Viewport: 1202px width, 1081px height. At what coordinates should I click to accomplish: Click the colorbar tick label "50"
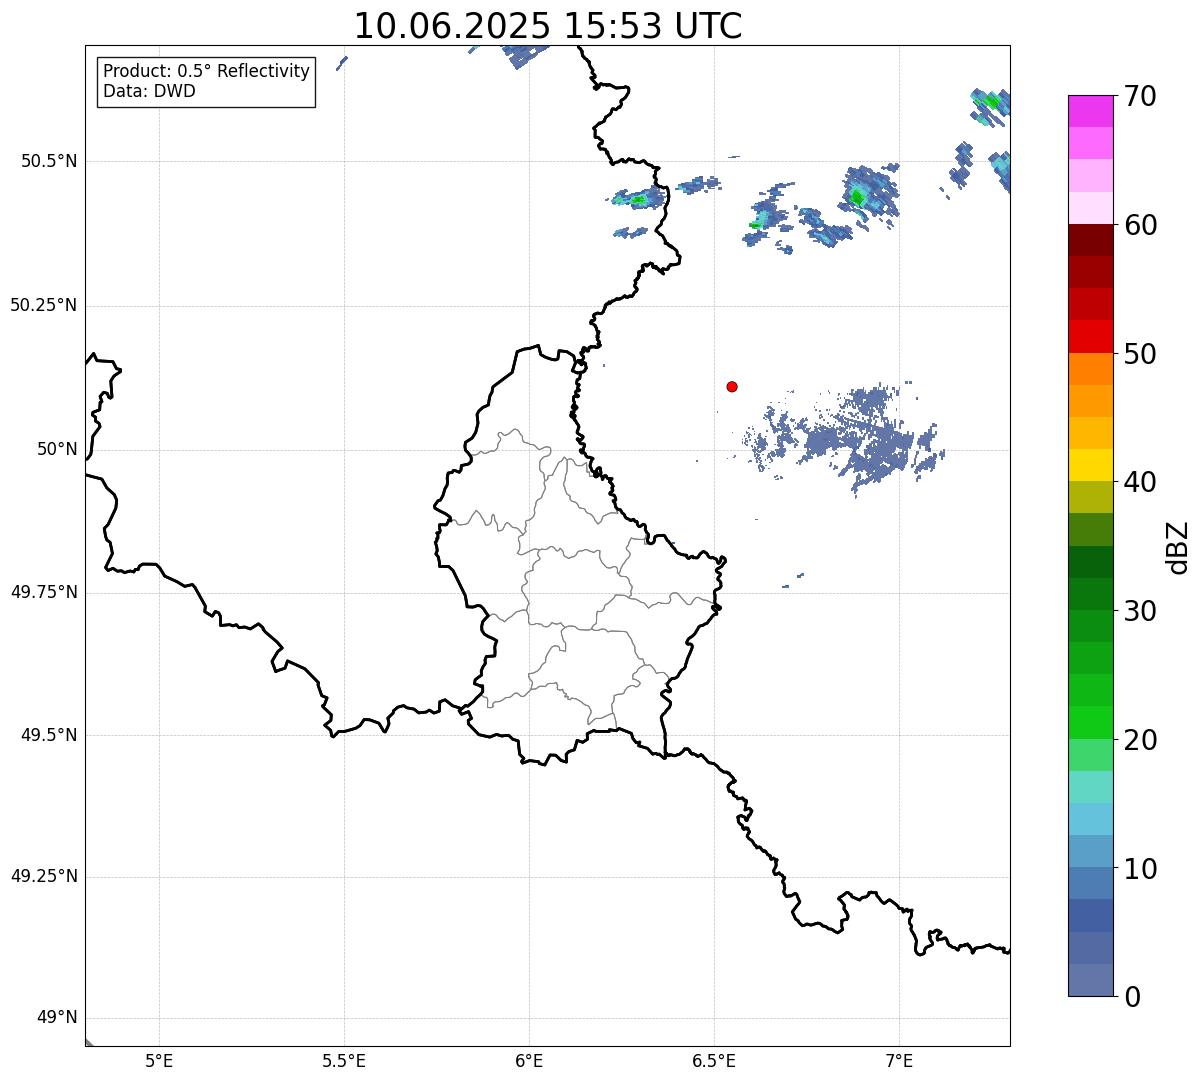click(1140, 354)
